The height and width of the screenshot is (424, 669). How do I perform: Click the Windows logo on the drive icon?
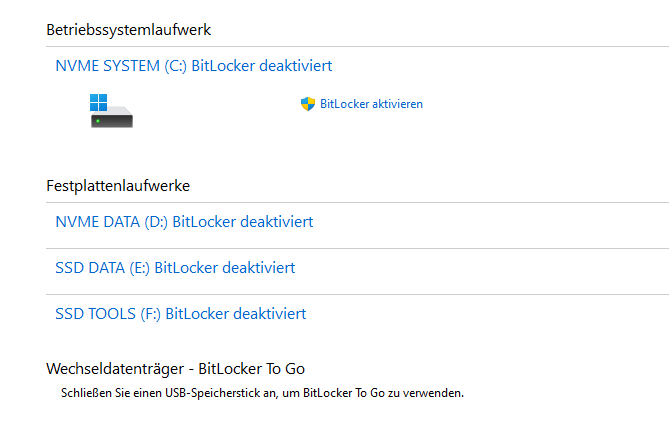click(x=98, y=102)
